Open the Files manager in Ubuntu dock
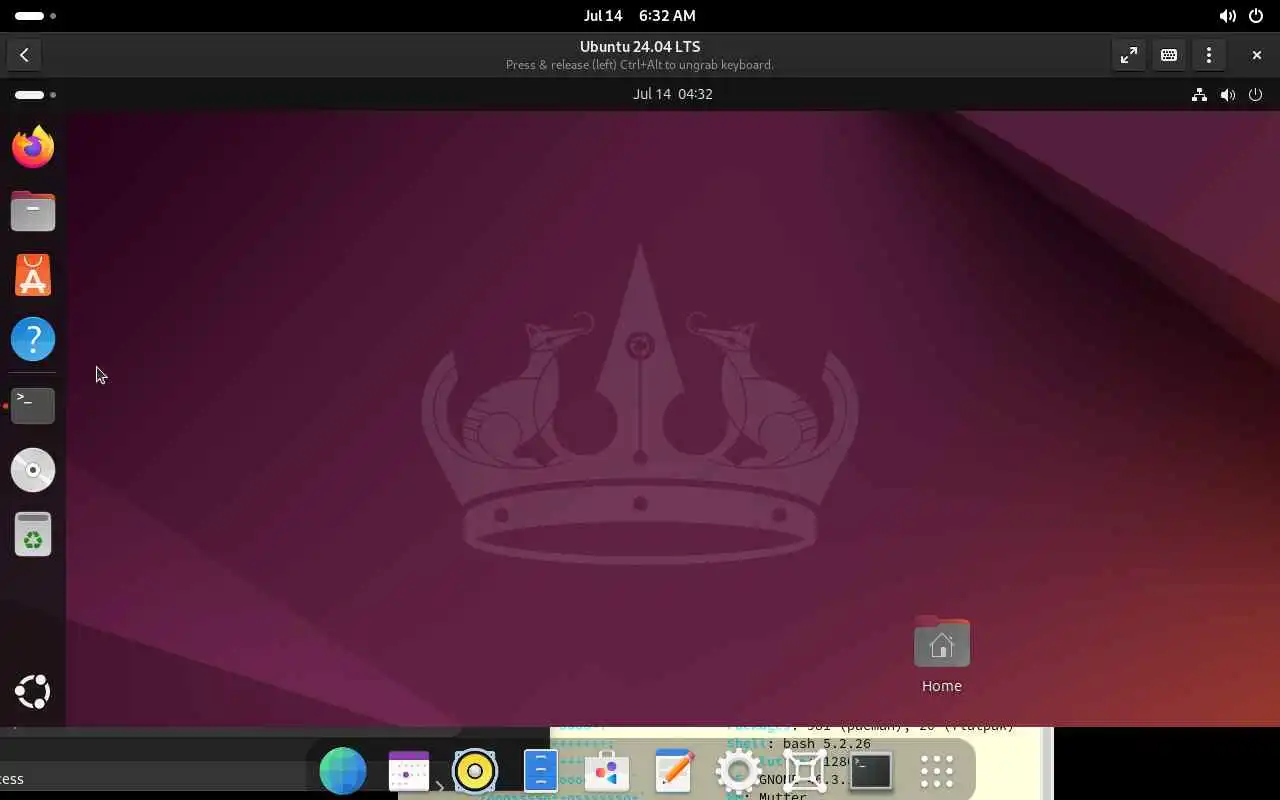1280x800 pixels. point(33,211)
